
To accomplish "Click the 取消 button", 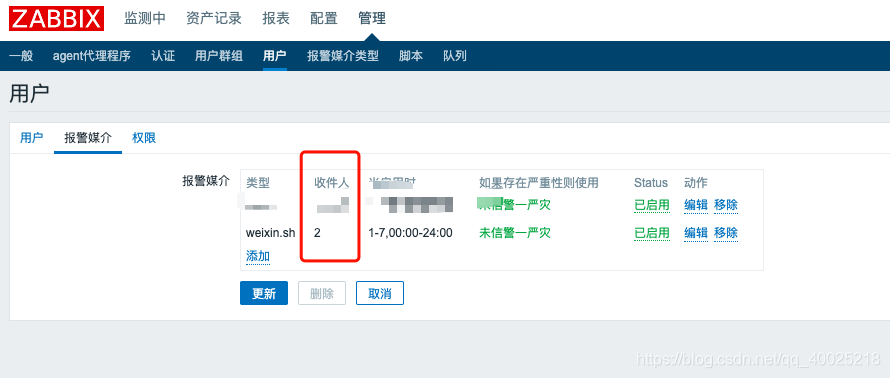I will click(x=380, y=293).
